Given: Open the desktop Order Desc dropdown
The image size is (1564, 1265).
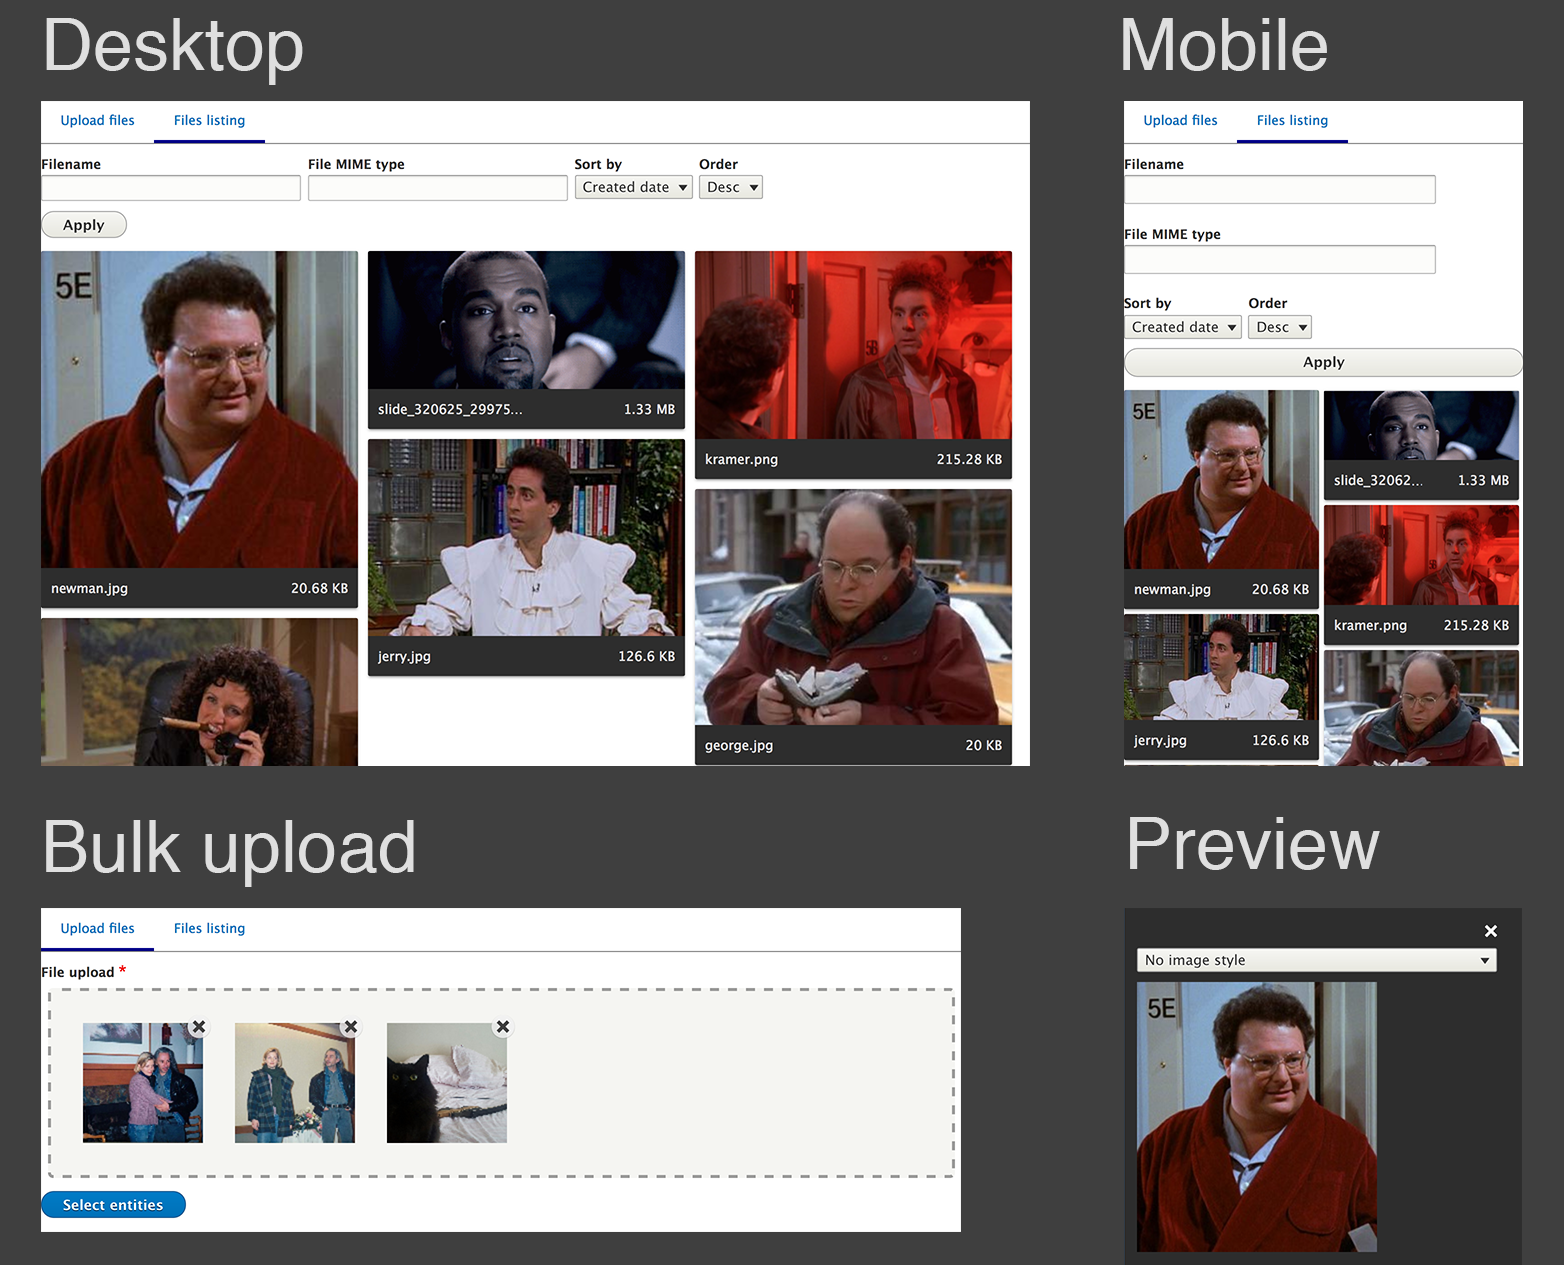Looking at the screenshot, I should [731, 187].
